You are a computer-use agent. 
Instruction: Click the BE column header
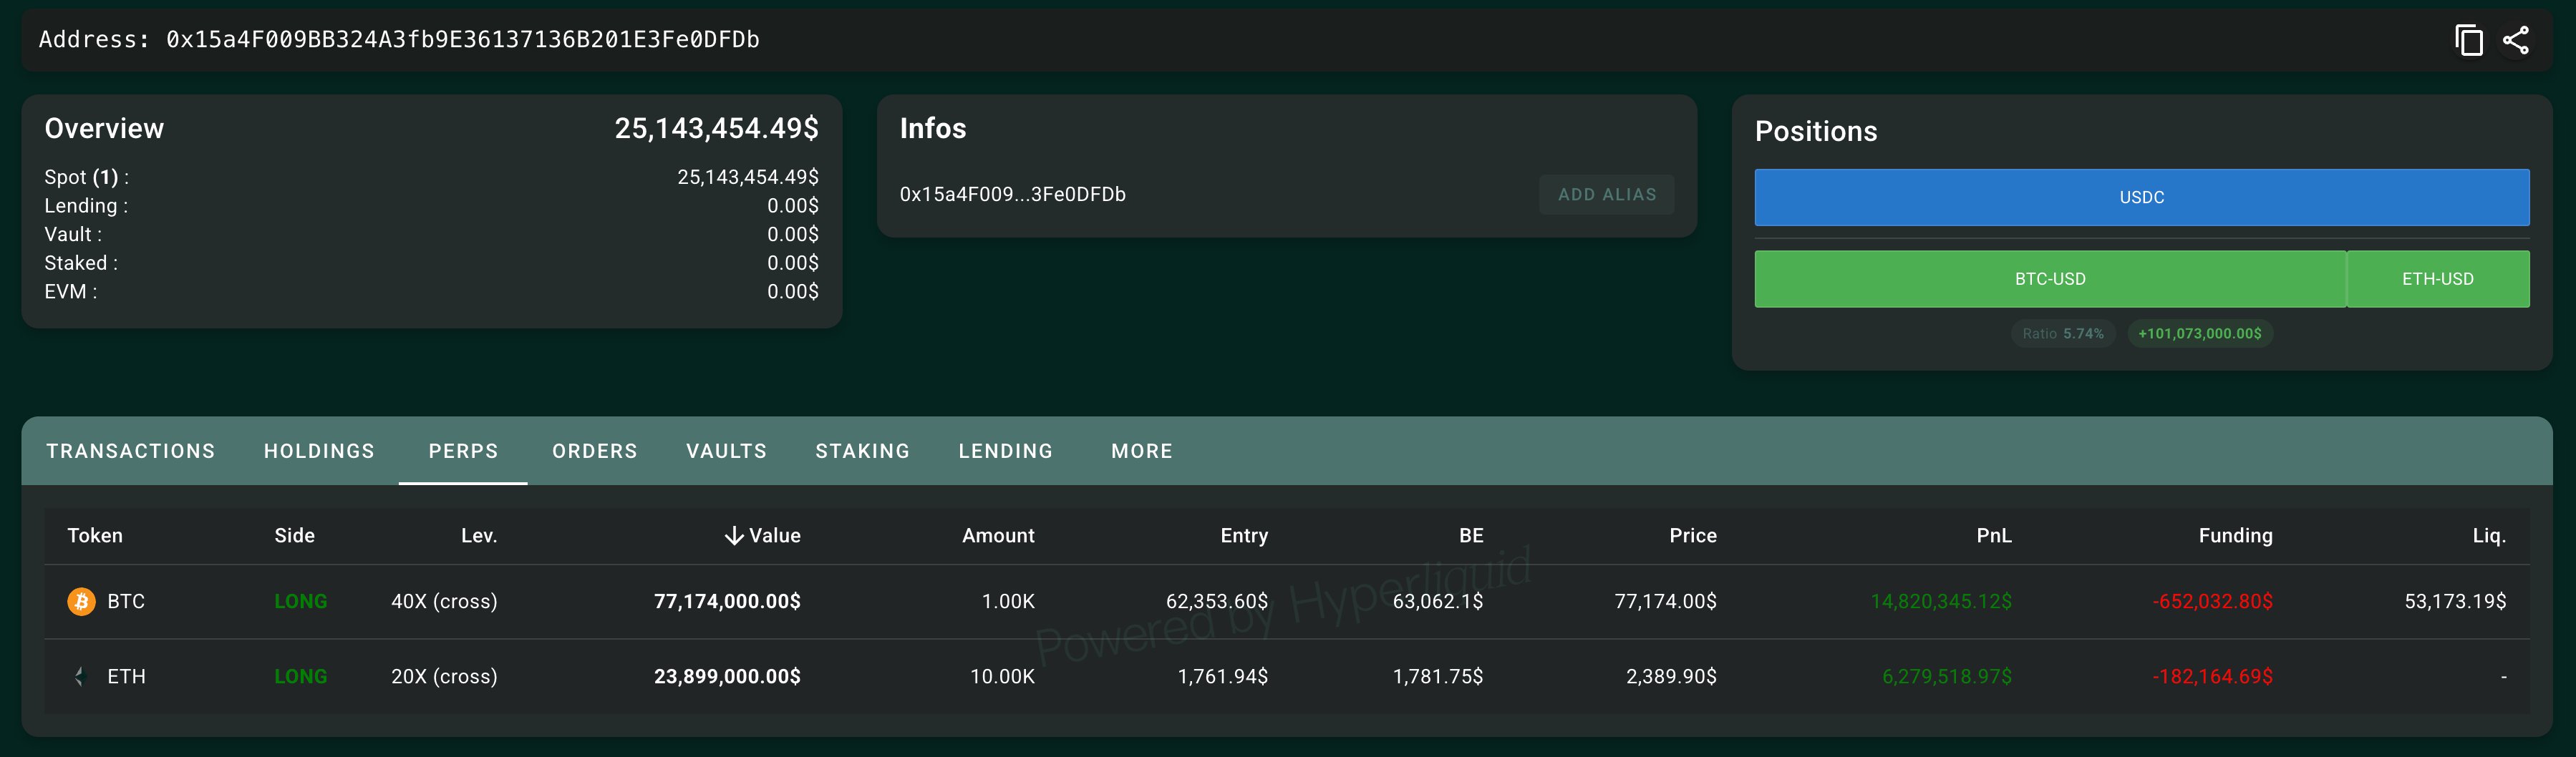click(x=1471, y=536)
